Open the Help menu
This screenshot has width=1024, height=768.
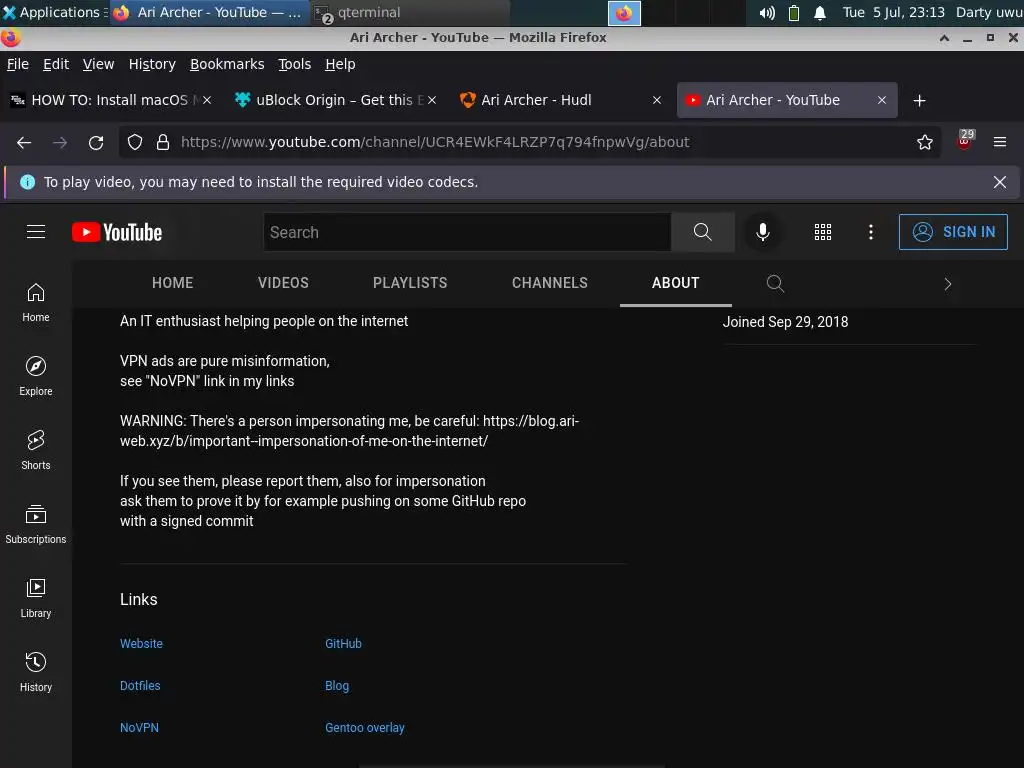(340, 64)
